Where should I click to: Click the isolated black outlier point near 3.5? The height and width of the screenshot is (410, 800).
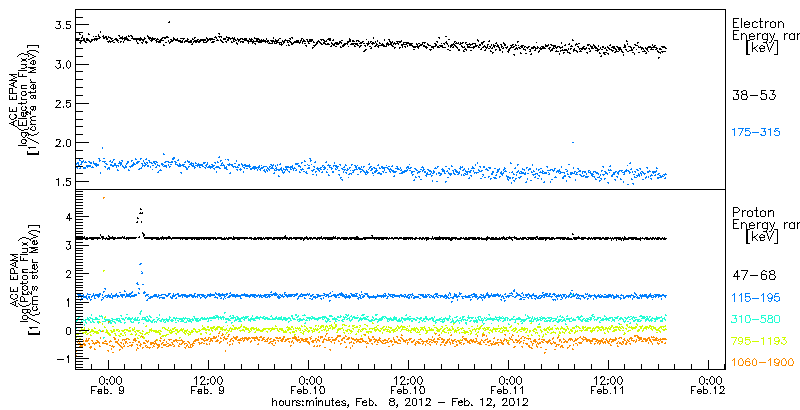pyautogui.click(x=169, y=22)
